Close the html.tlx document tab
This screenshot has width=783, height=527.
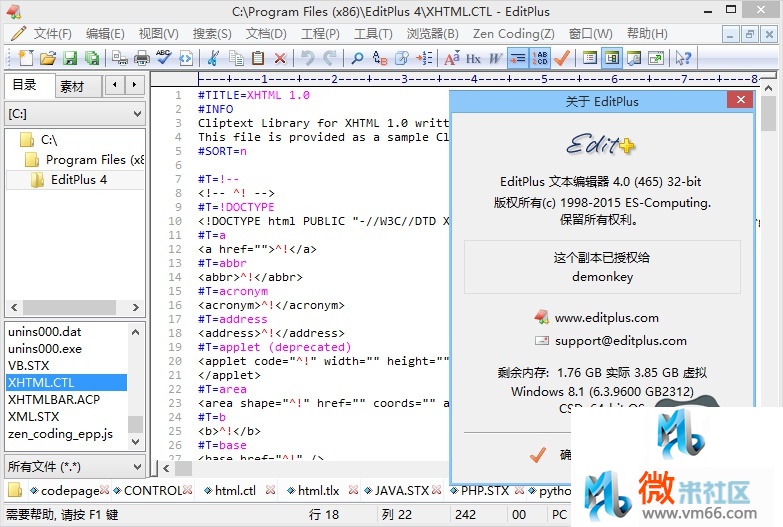[x=353, y=491]
